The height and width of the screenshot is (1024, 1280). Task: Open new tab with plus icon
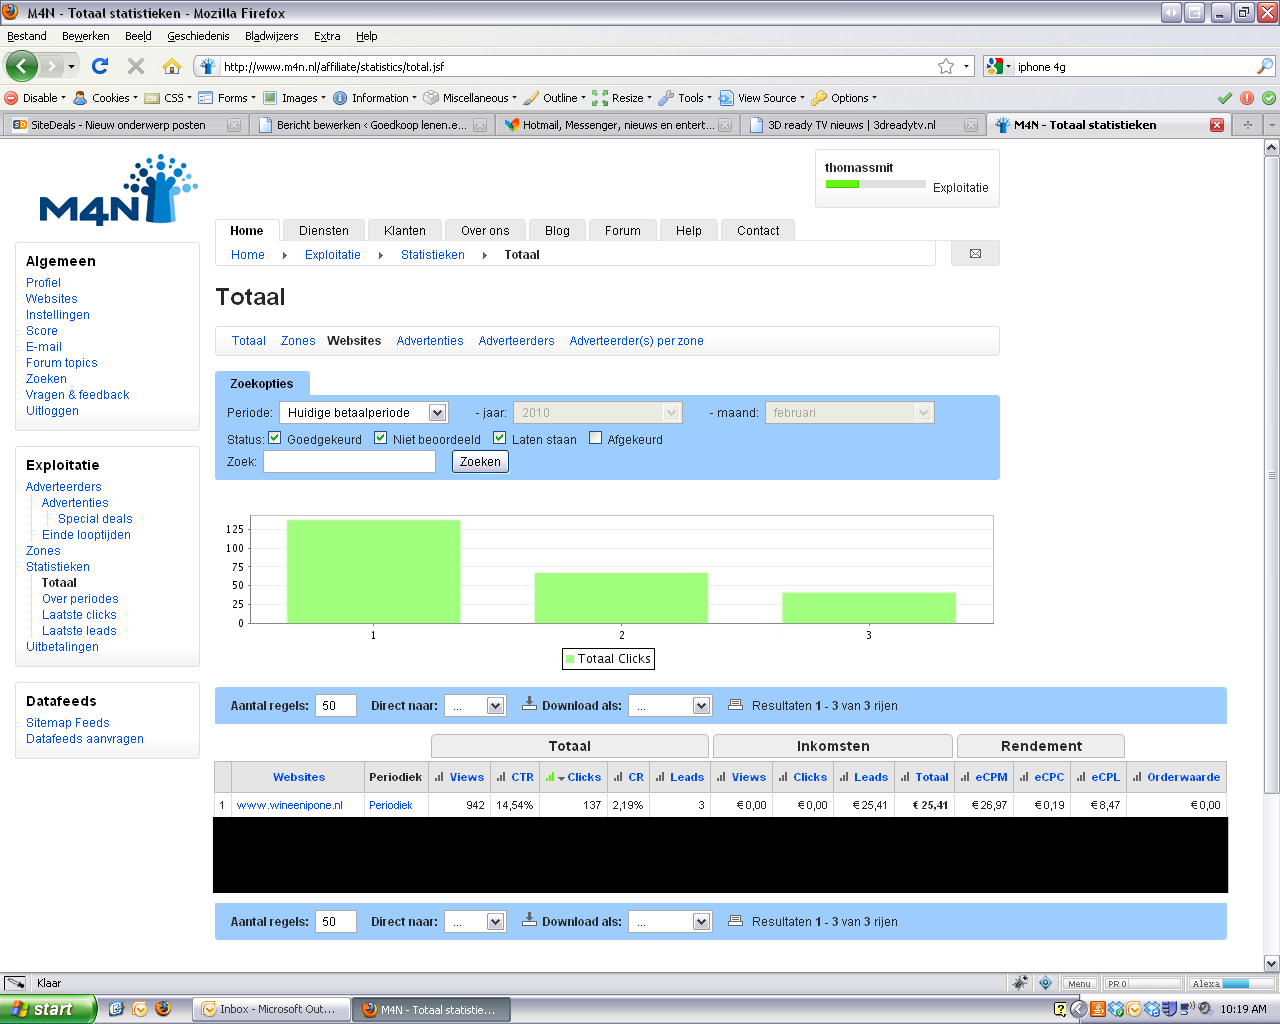(x=1247, y=125)
